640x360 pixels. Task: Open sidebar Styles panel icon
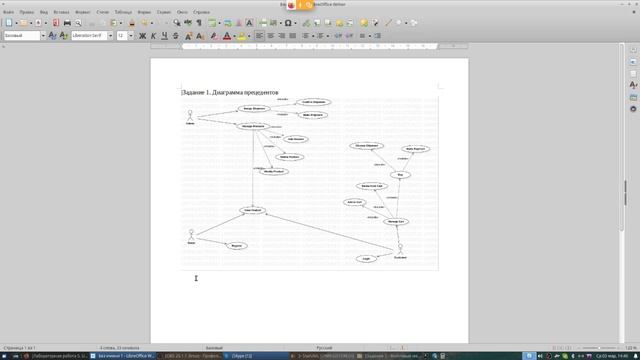click(x=633, y=85)
